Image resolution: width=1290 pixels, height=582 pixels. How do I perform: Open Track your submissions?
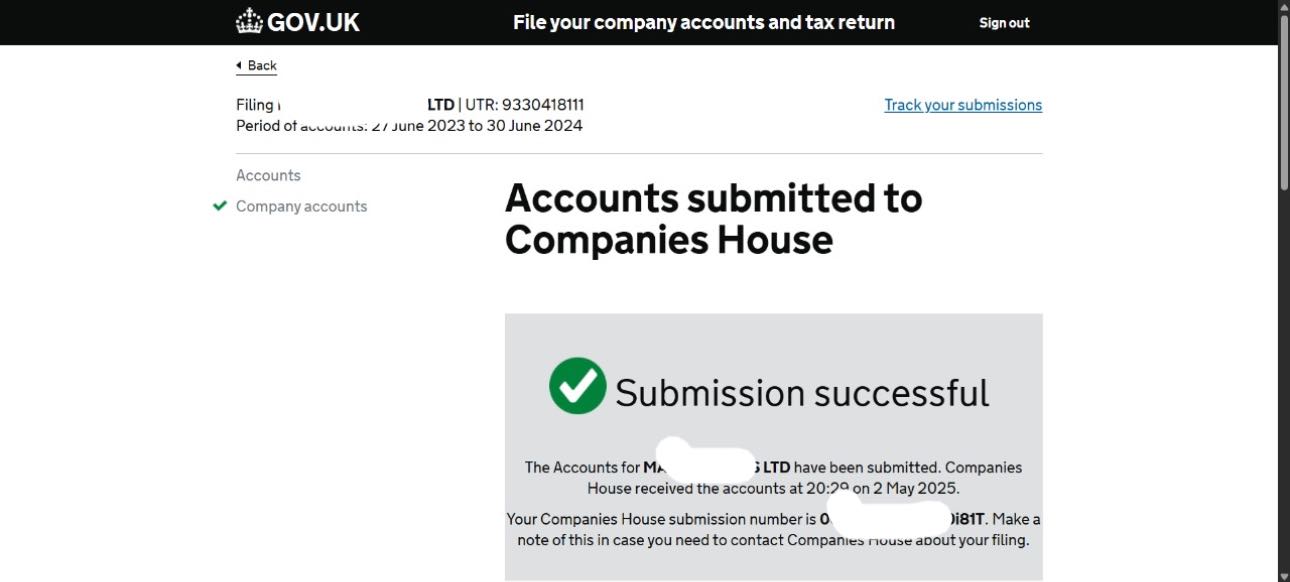(963, 105)
